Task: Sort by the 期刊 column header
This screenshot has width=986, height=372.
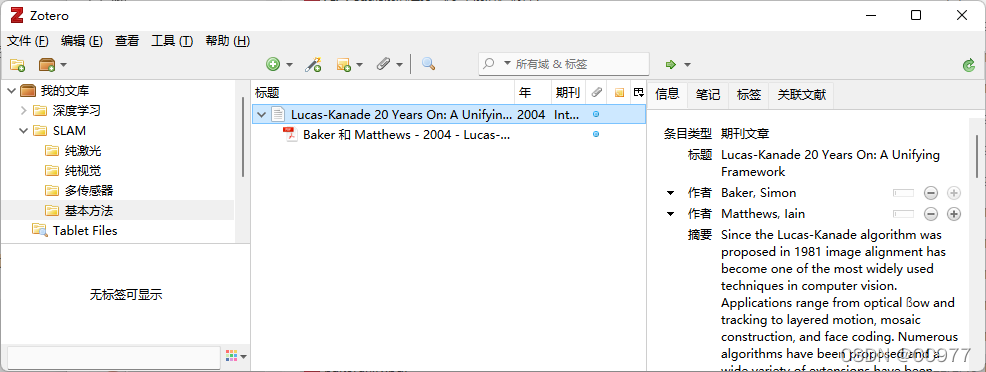Action: pyautogui.click(x=568, y=93)
